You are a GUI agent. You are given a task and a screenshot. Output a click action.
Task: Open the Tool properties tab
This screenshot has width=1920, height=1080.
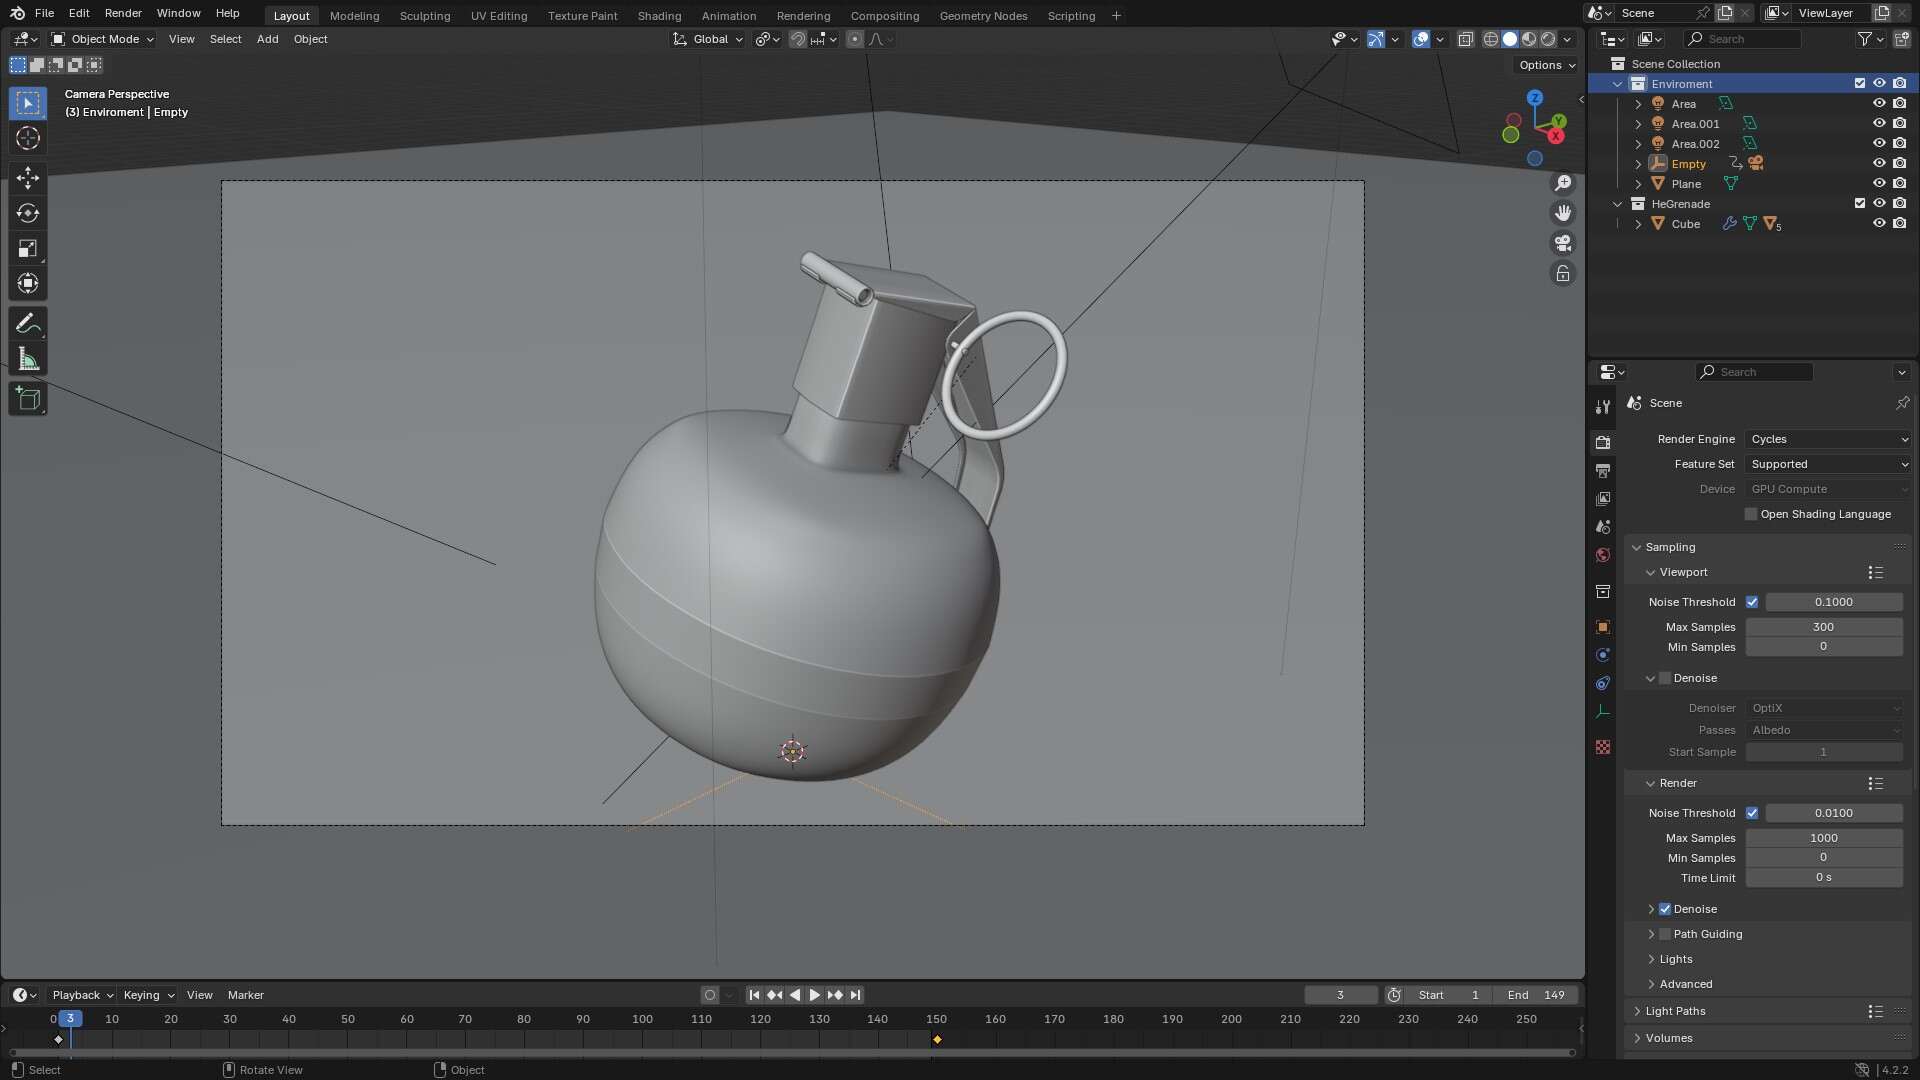pos(1603,407)
